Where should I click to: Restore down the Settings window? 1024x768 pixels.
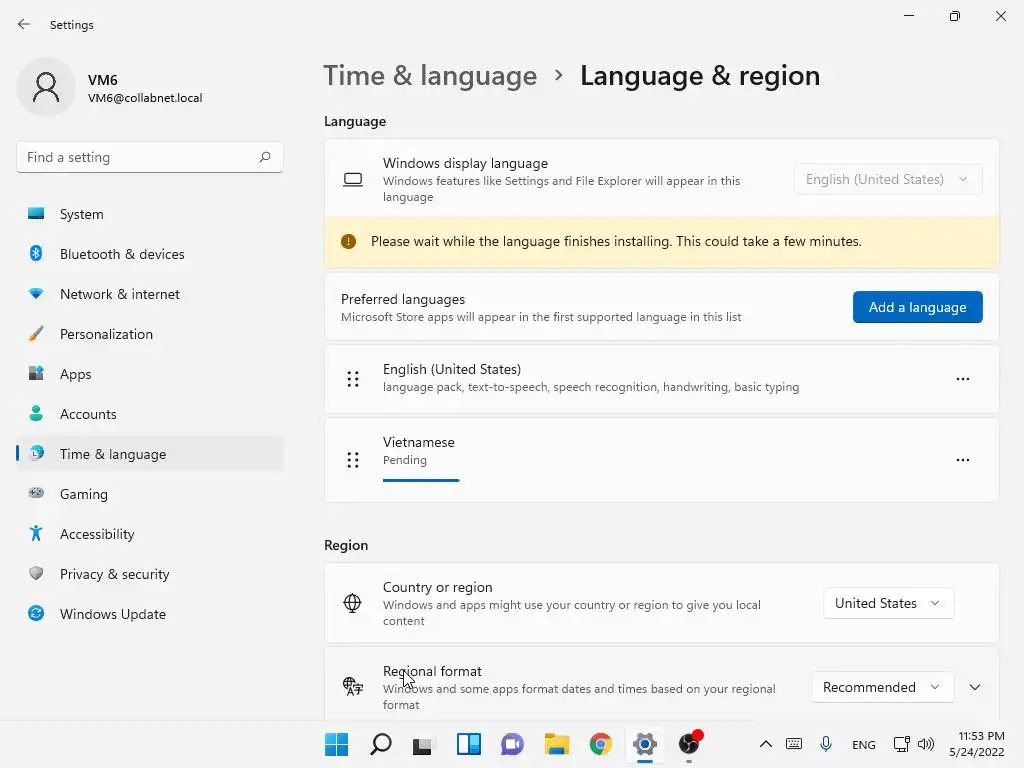(955, 16)
